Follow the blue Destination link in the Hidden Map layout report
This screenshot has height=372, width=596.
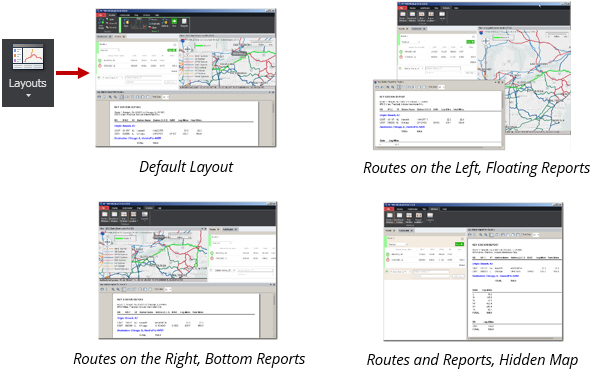495,276
